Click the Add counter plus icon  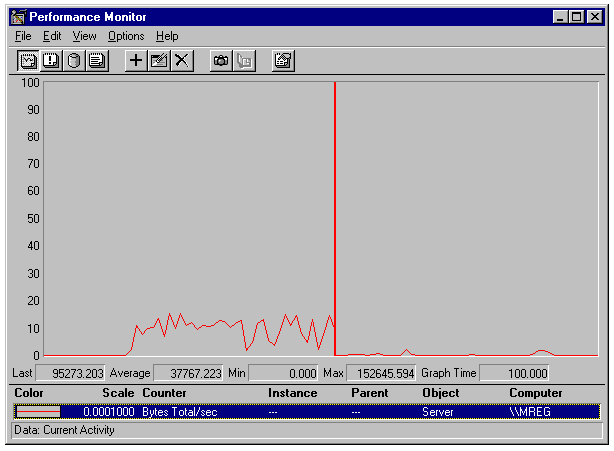click(x=136, y=61)
